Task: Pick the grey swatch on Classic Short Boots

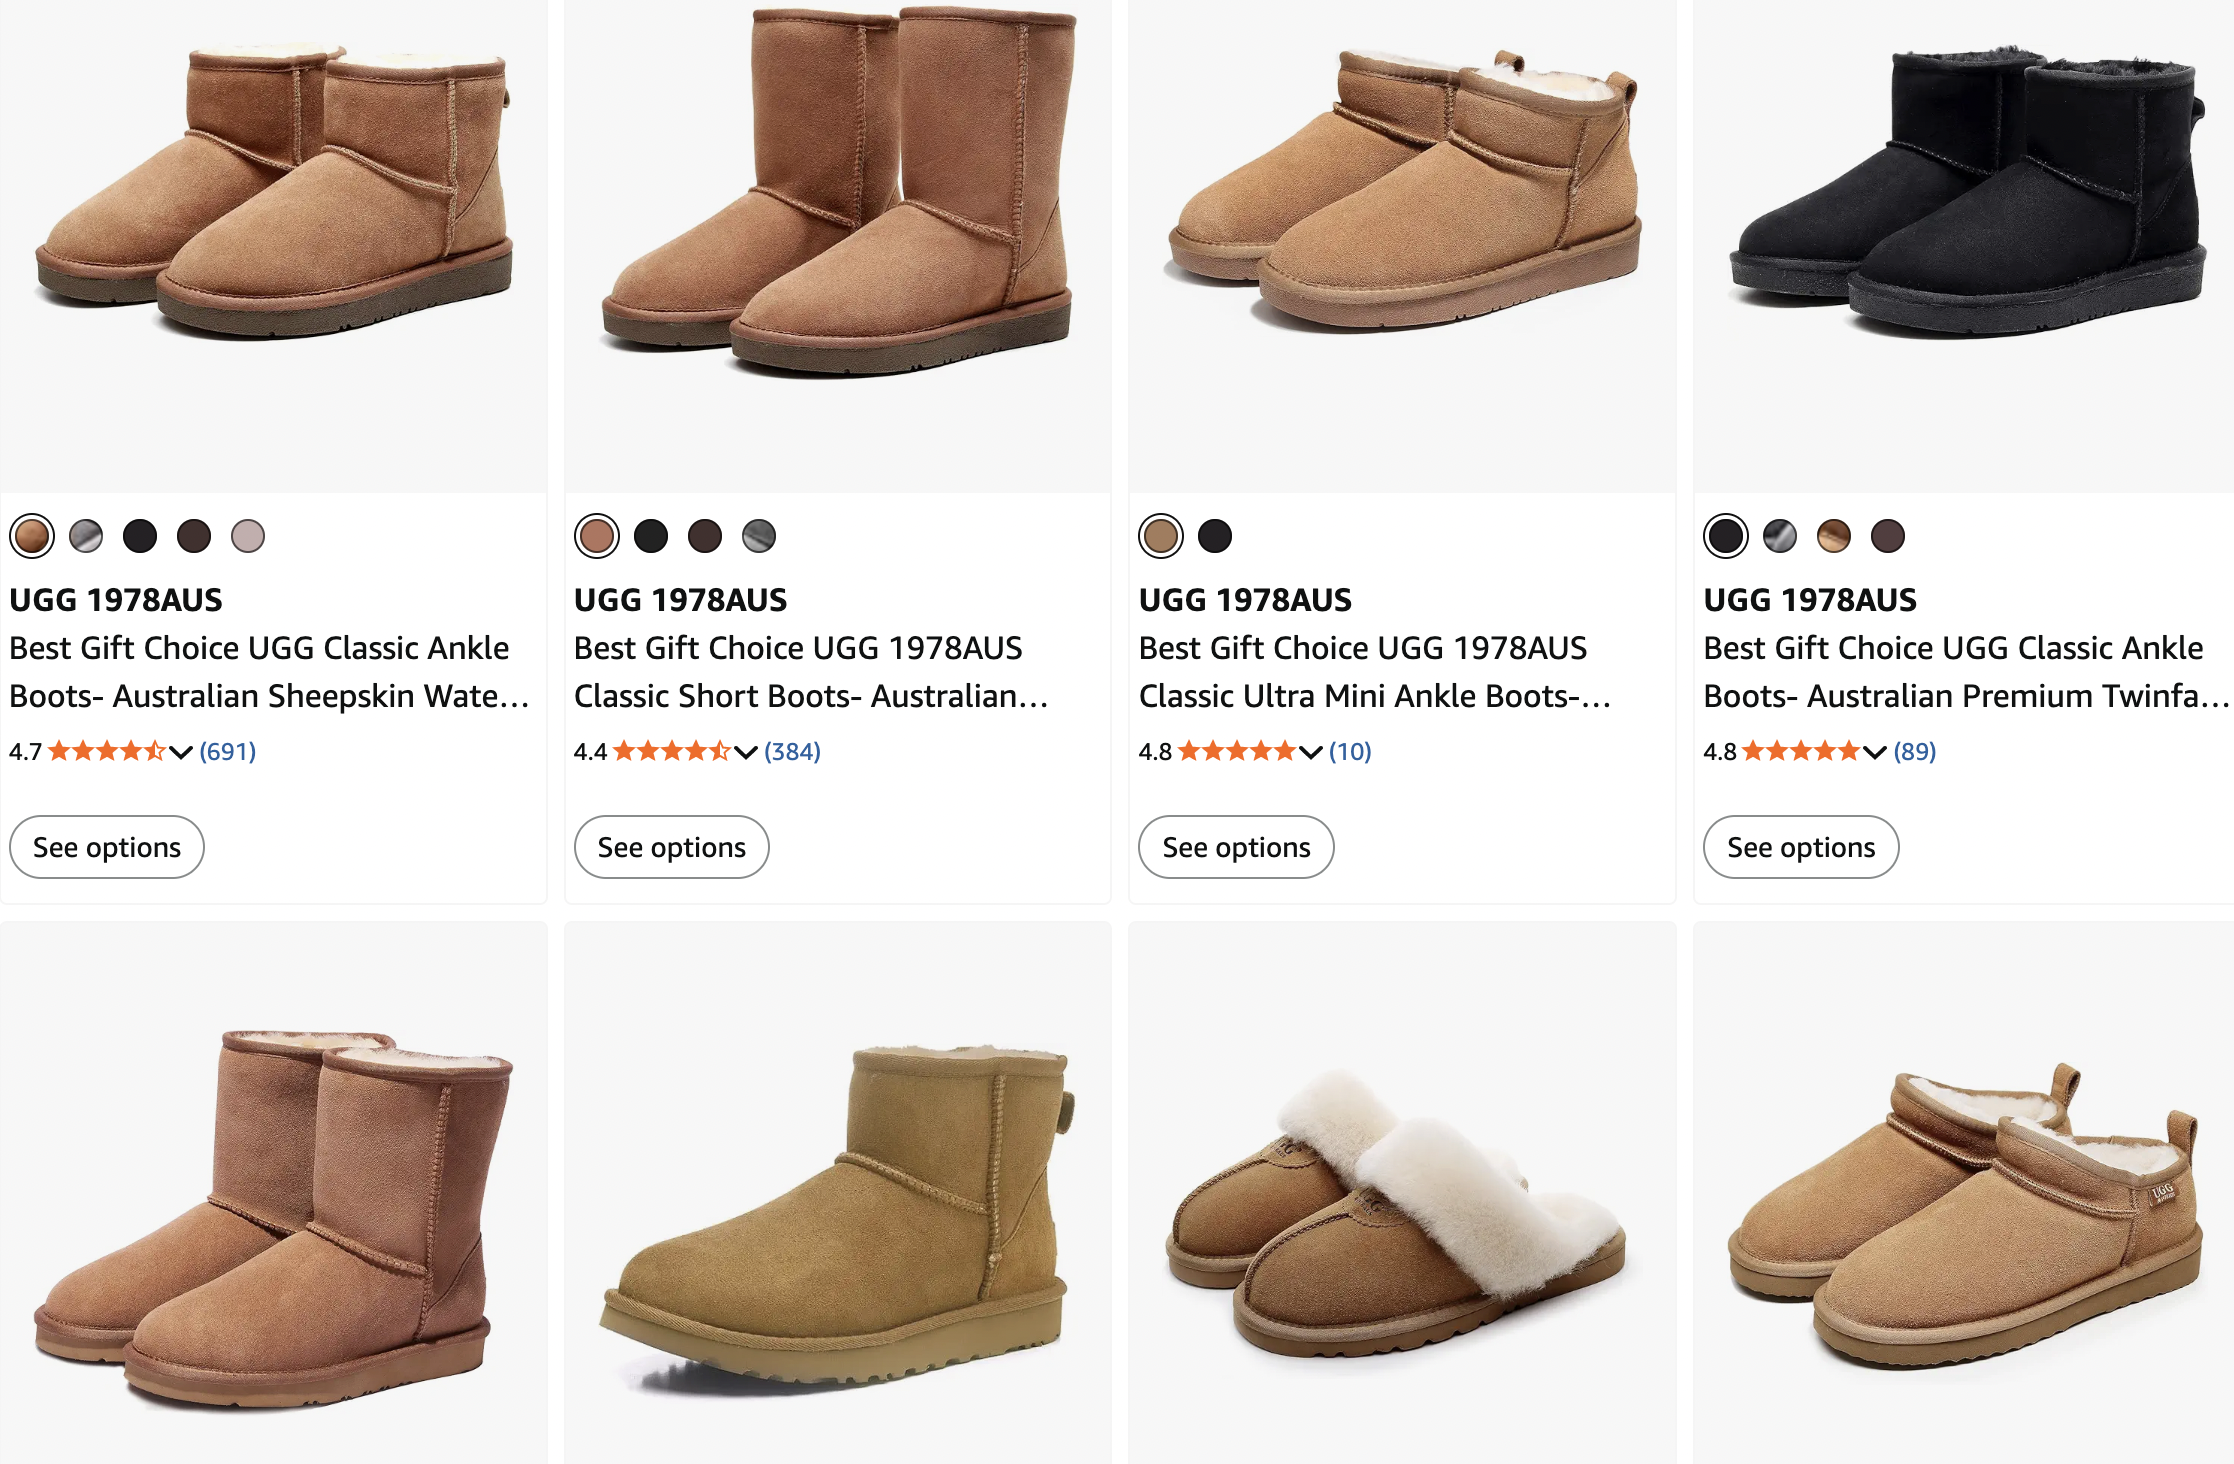Action: click(x=759, y=536)
